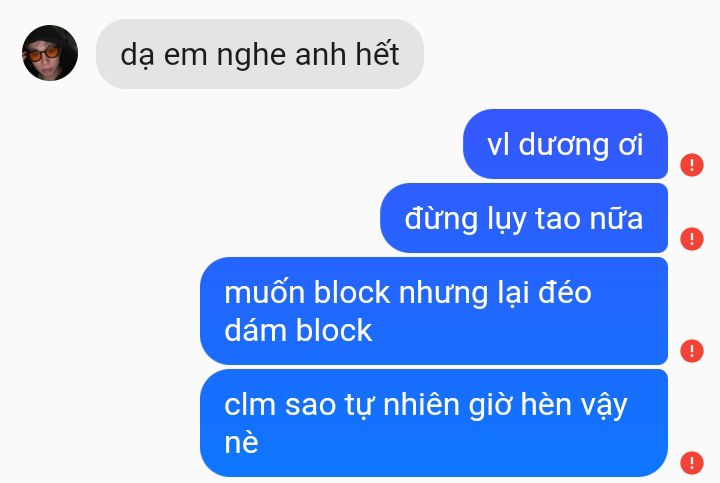Image resolution: width=720 pixels, height=483 pixels.
Task: Select the blue bubble "vl dương ơi"
Action: click(565, 144)
